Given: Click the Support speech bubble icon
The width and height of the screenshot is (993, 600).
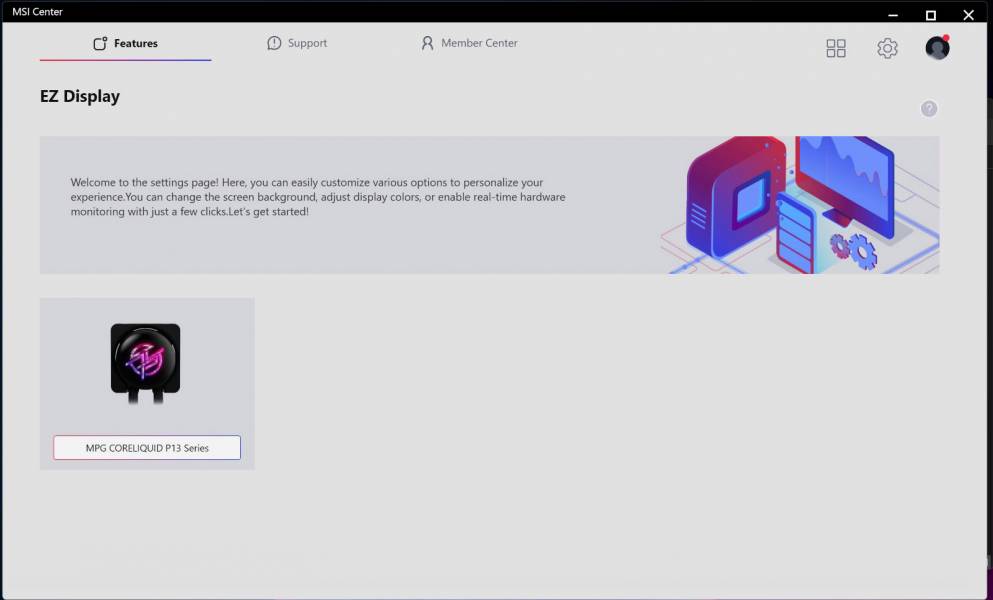Looking at the screenshot, I should tap(274, 44).
